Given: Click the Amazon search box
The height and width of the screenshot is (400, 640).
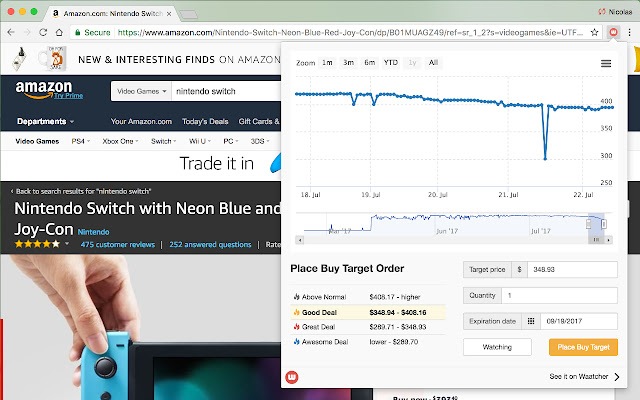Looking at the screenshot, I should coord(227,91).
